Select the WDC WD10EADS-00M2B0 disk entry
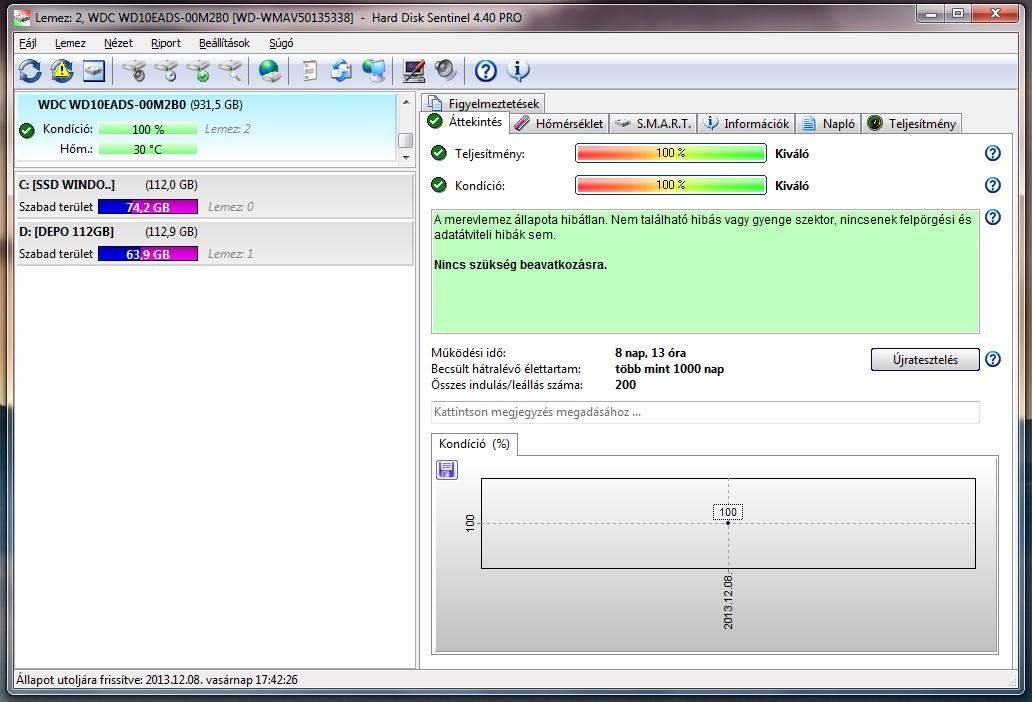This screenshot has width=1032, height=702. pyautogui.click(x=207, y=128)
